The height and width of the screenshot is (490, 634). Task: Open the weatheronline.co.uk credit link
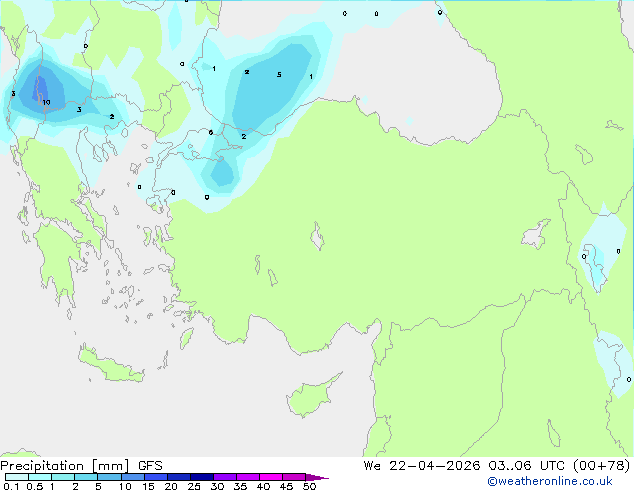(x=550, y=481)
